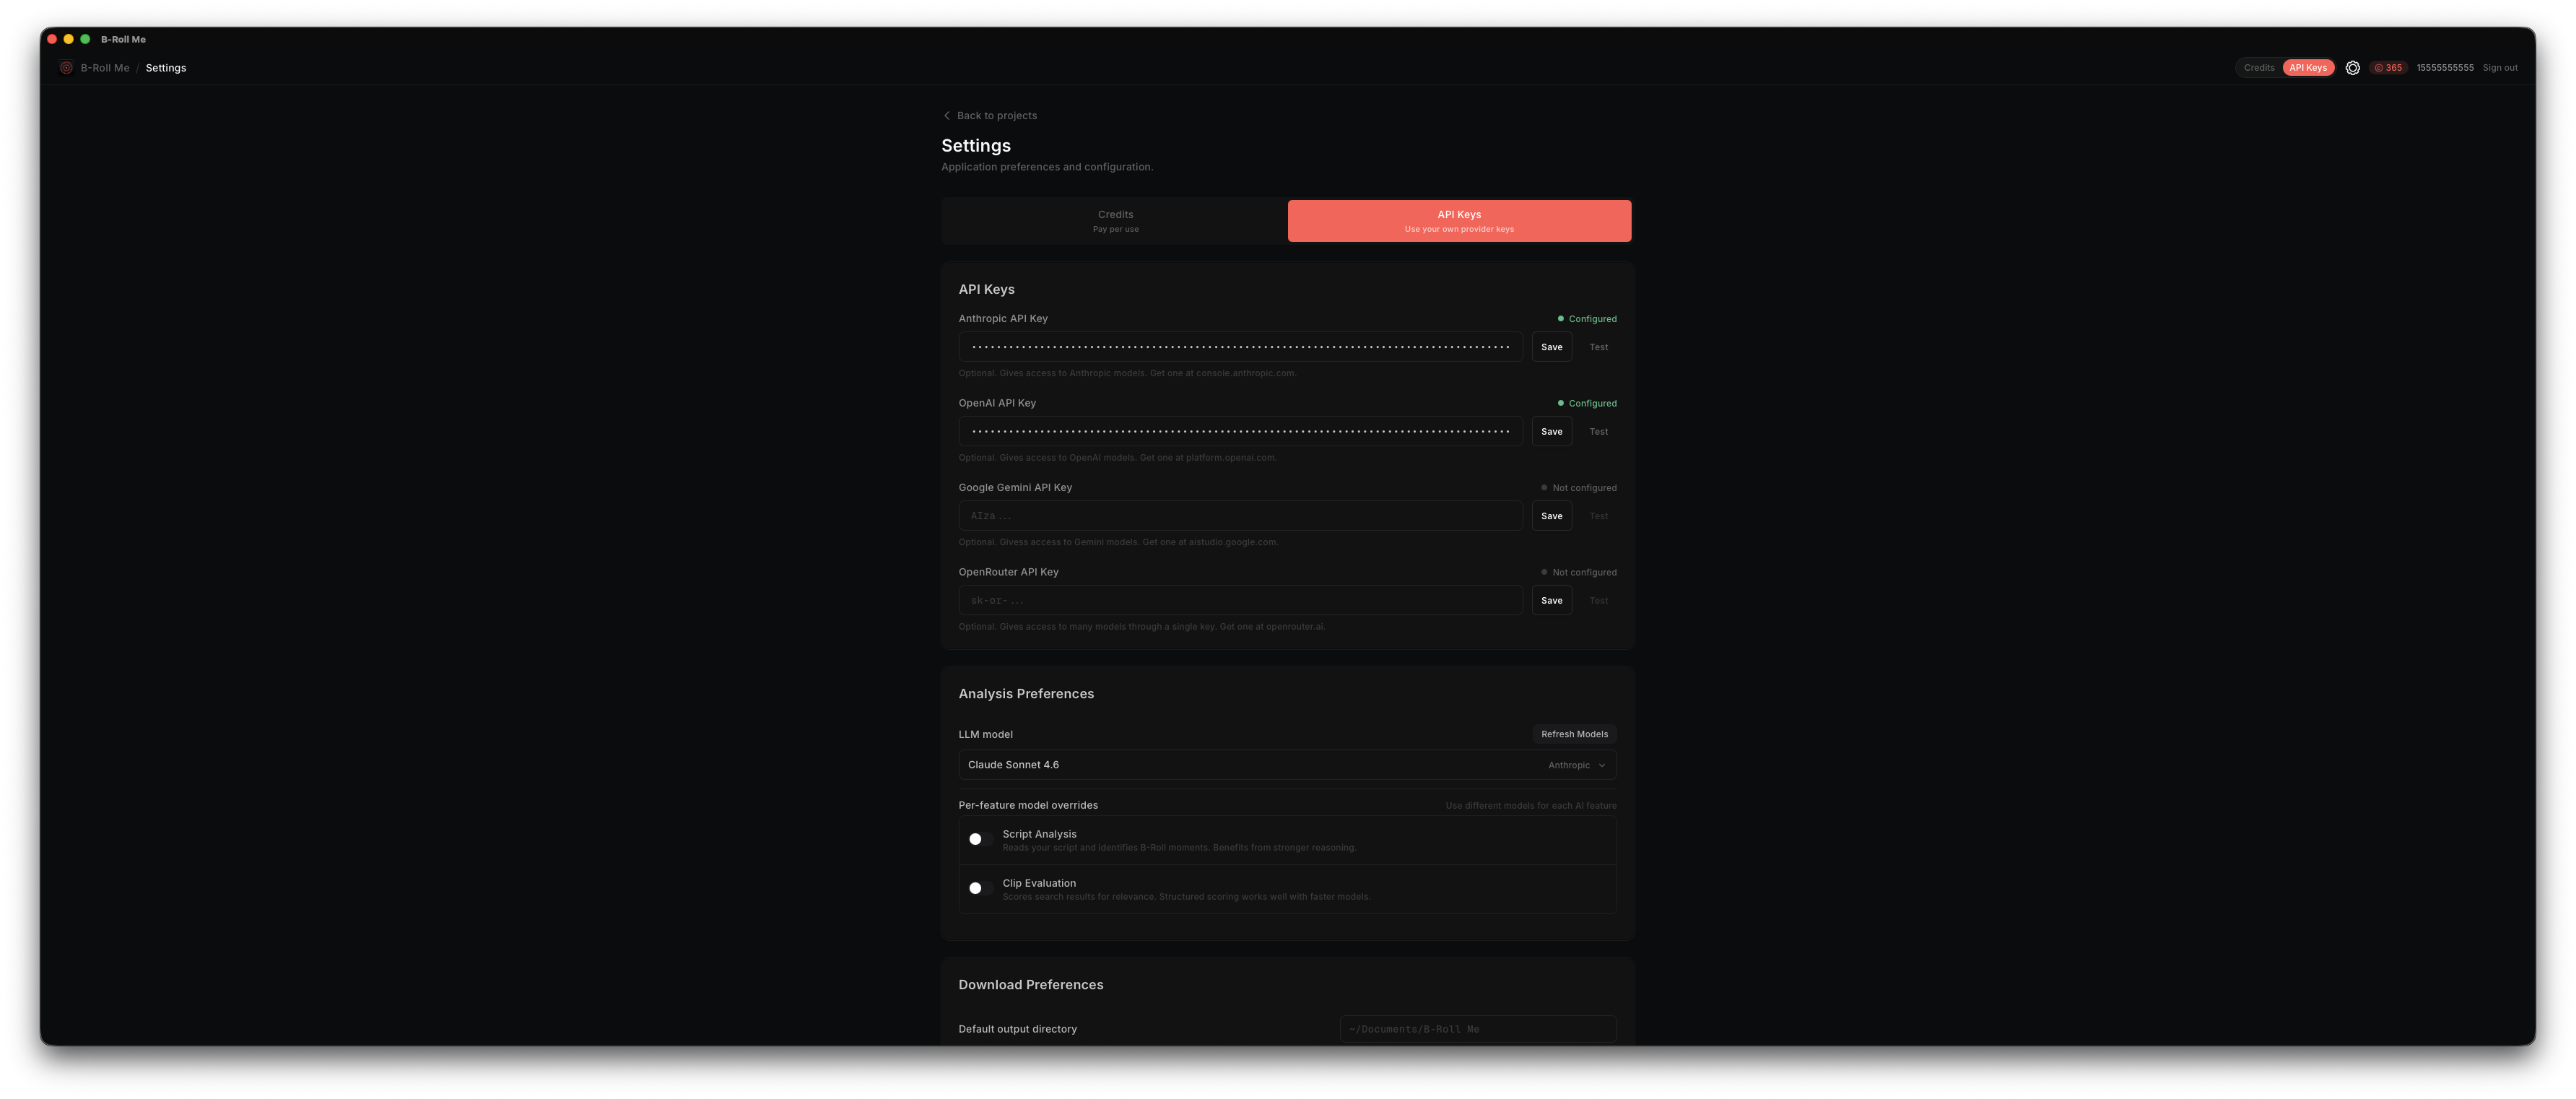The width and height of the screenshot is (2576, 1099).
Task: Click the OpenRouter API Key field
Action: tap(1240, 601)
